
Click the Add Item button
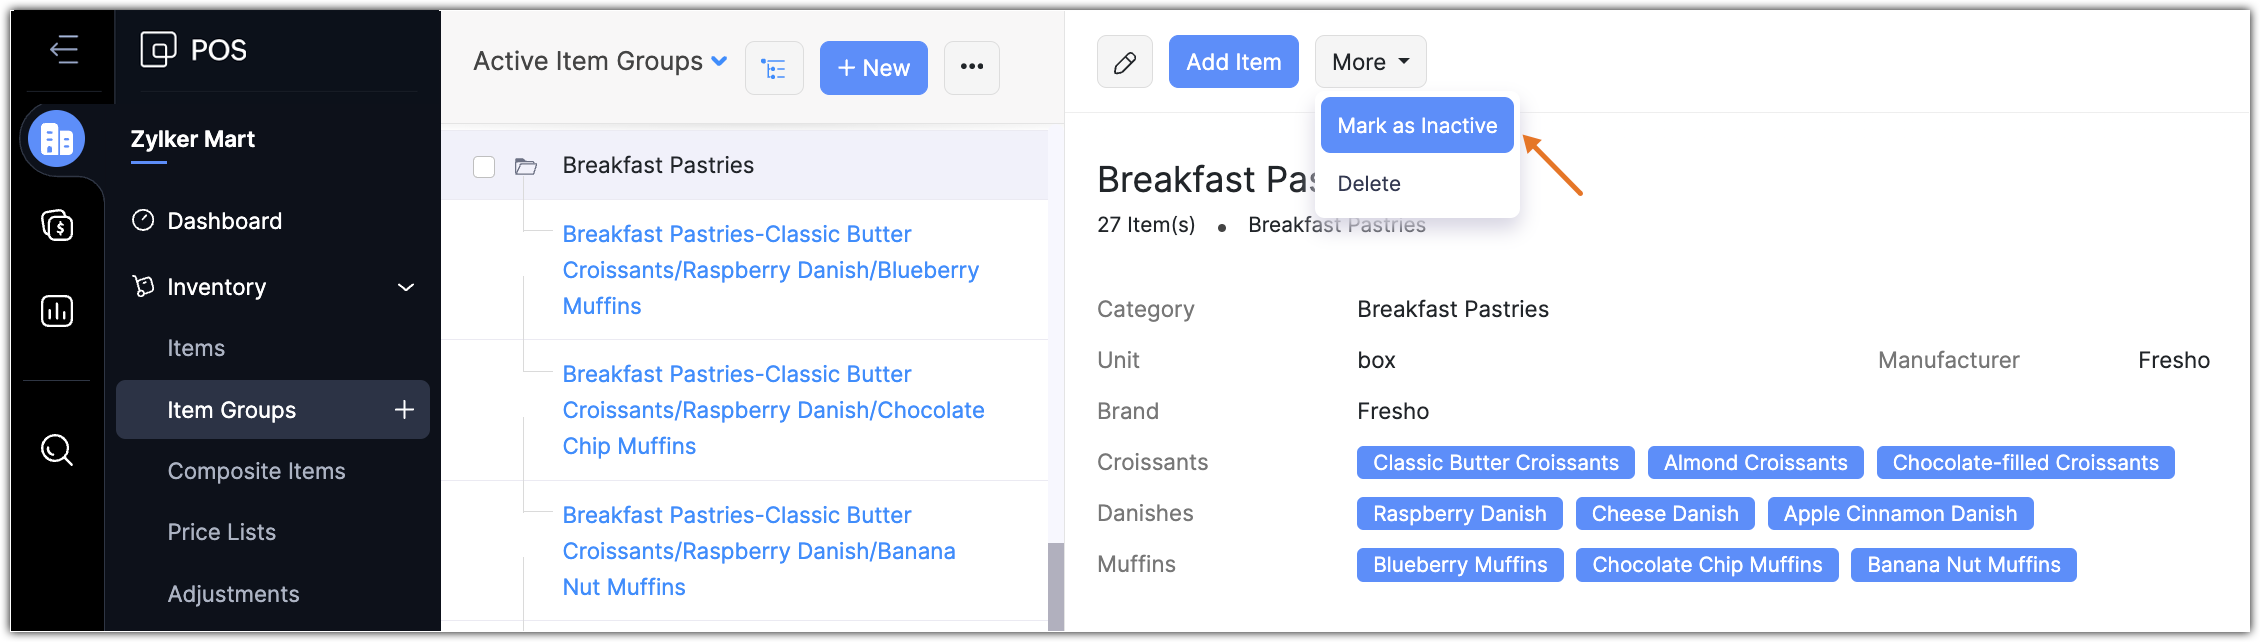[x=1233, y=62]
